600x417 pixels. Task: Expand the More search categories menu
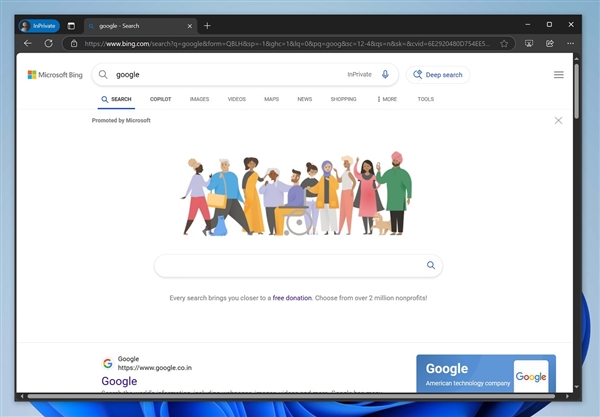click(387, 99)
